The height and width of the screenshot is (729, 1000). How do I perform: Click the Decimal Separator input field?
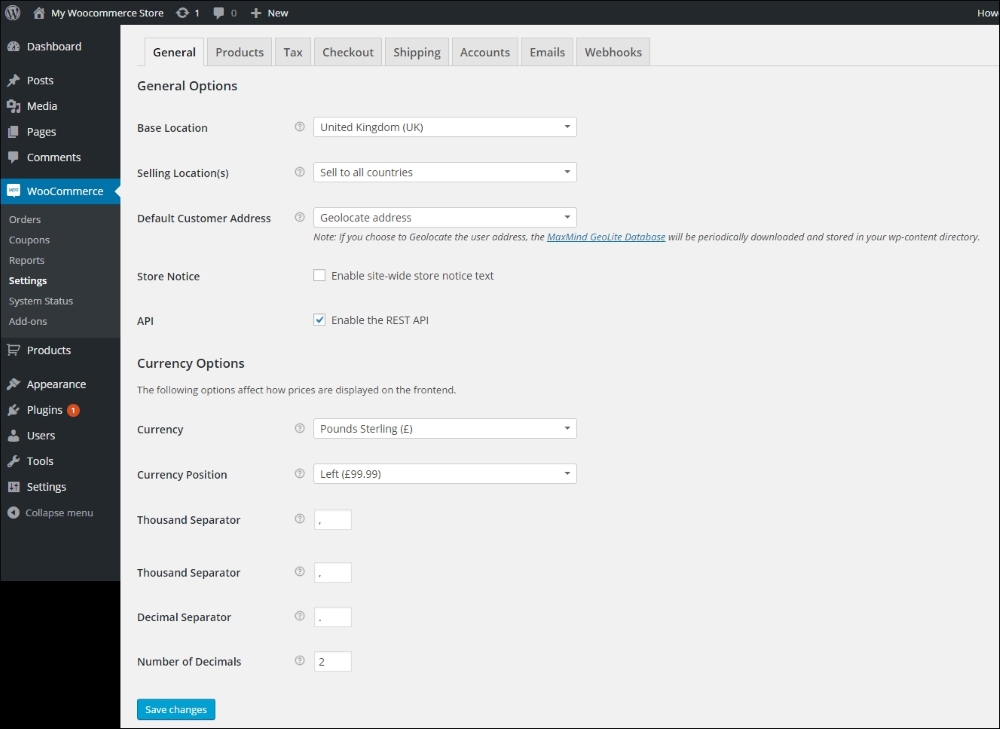tap(333, 617)
